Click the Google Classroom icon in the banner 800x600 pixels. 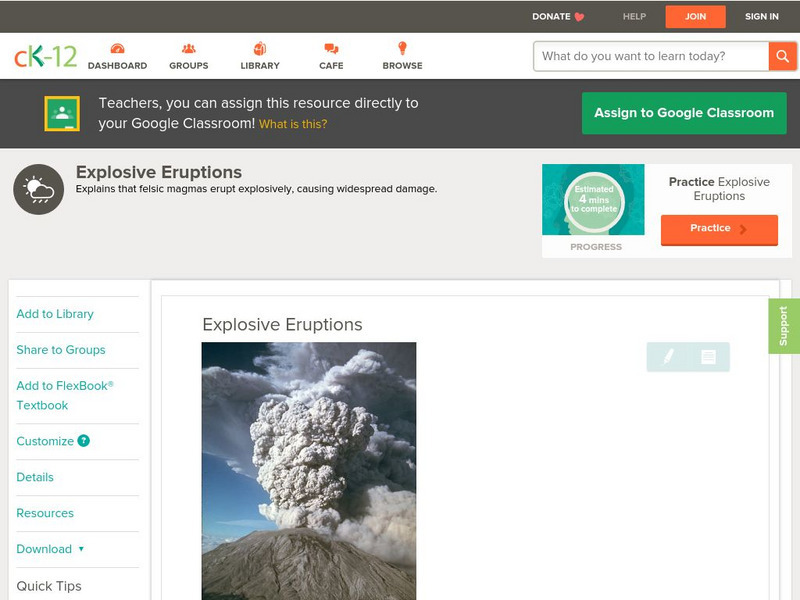63,113
